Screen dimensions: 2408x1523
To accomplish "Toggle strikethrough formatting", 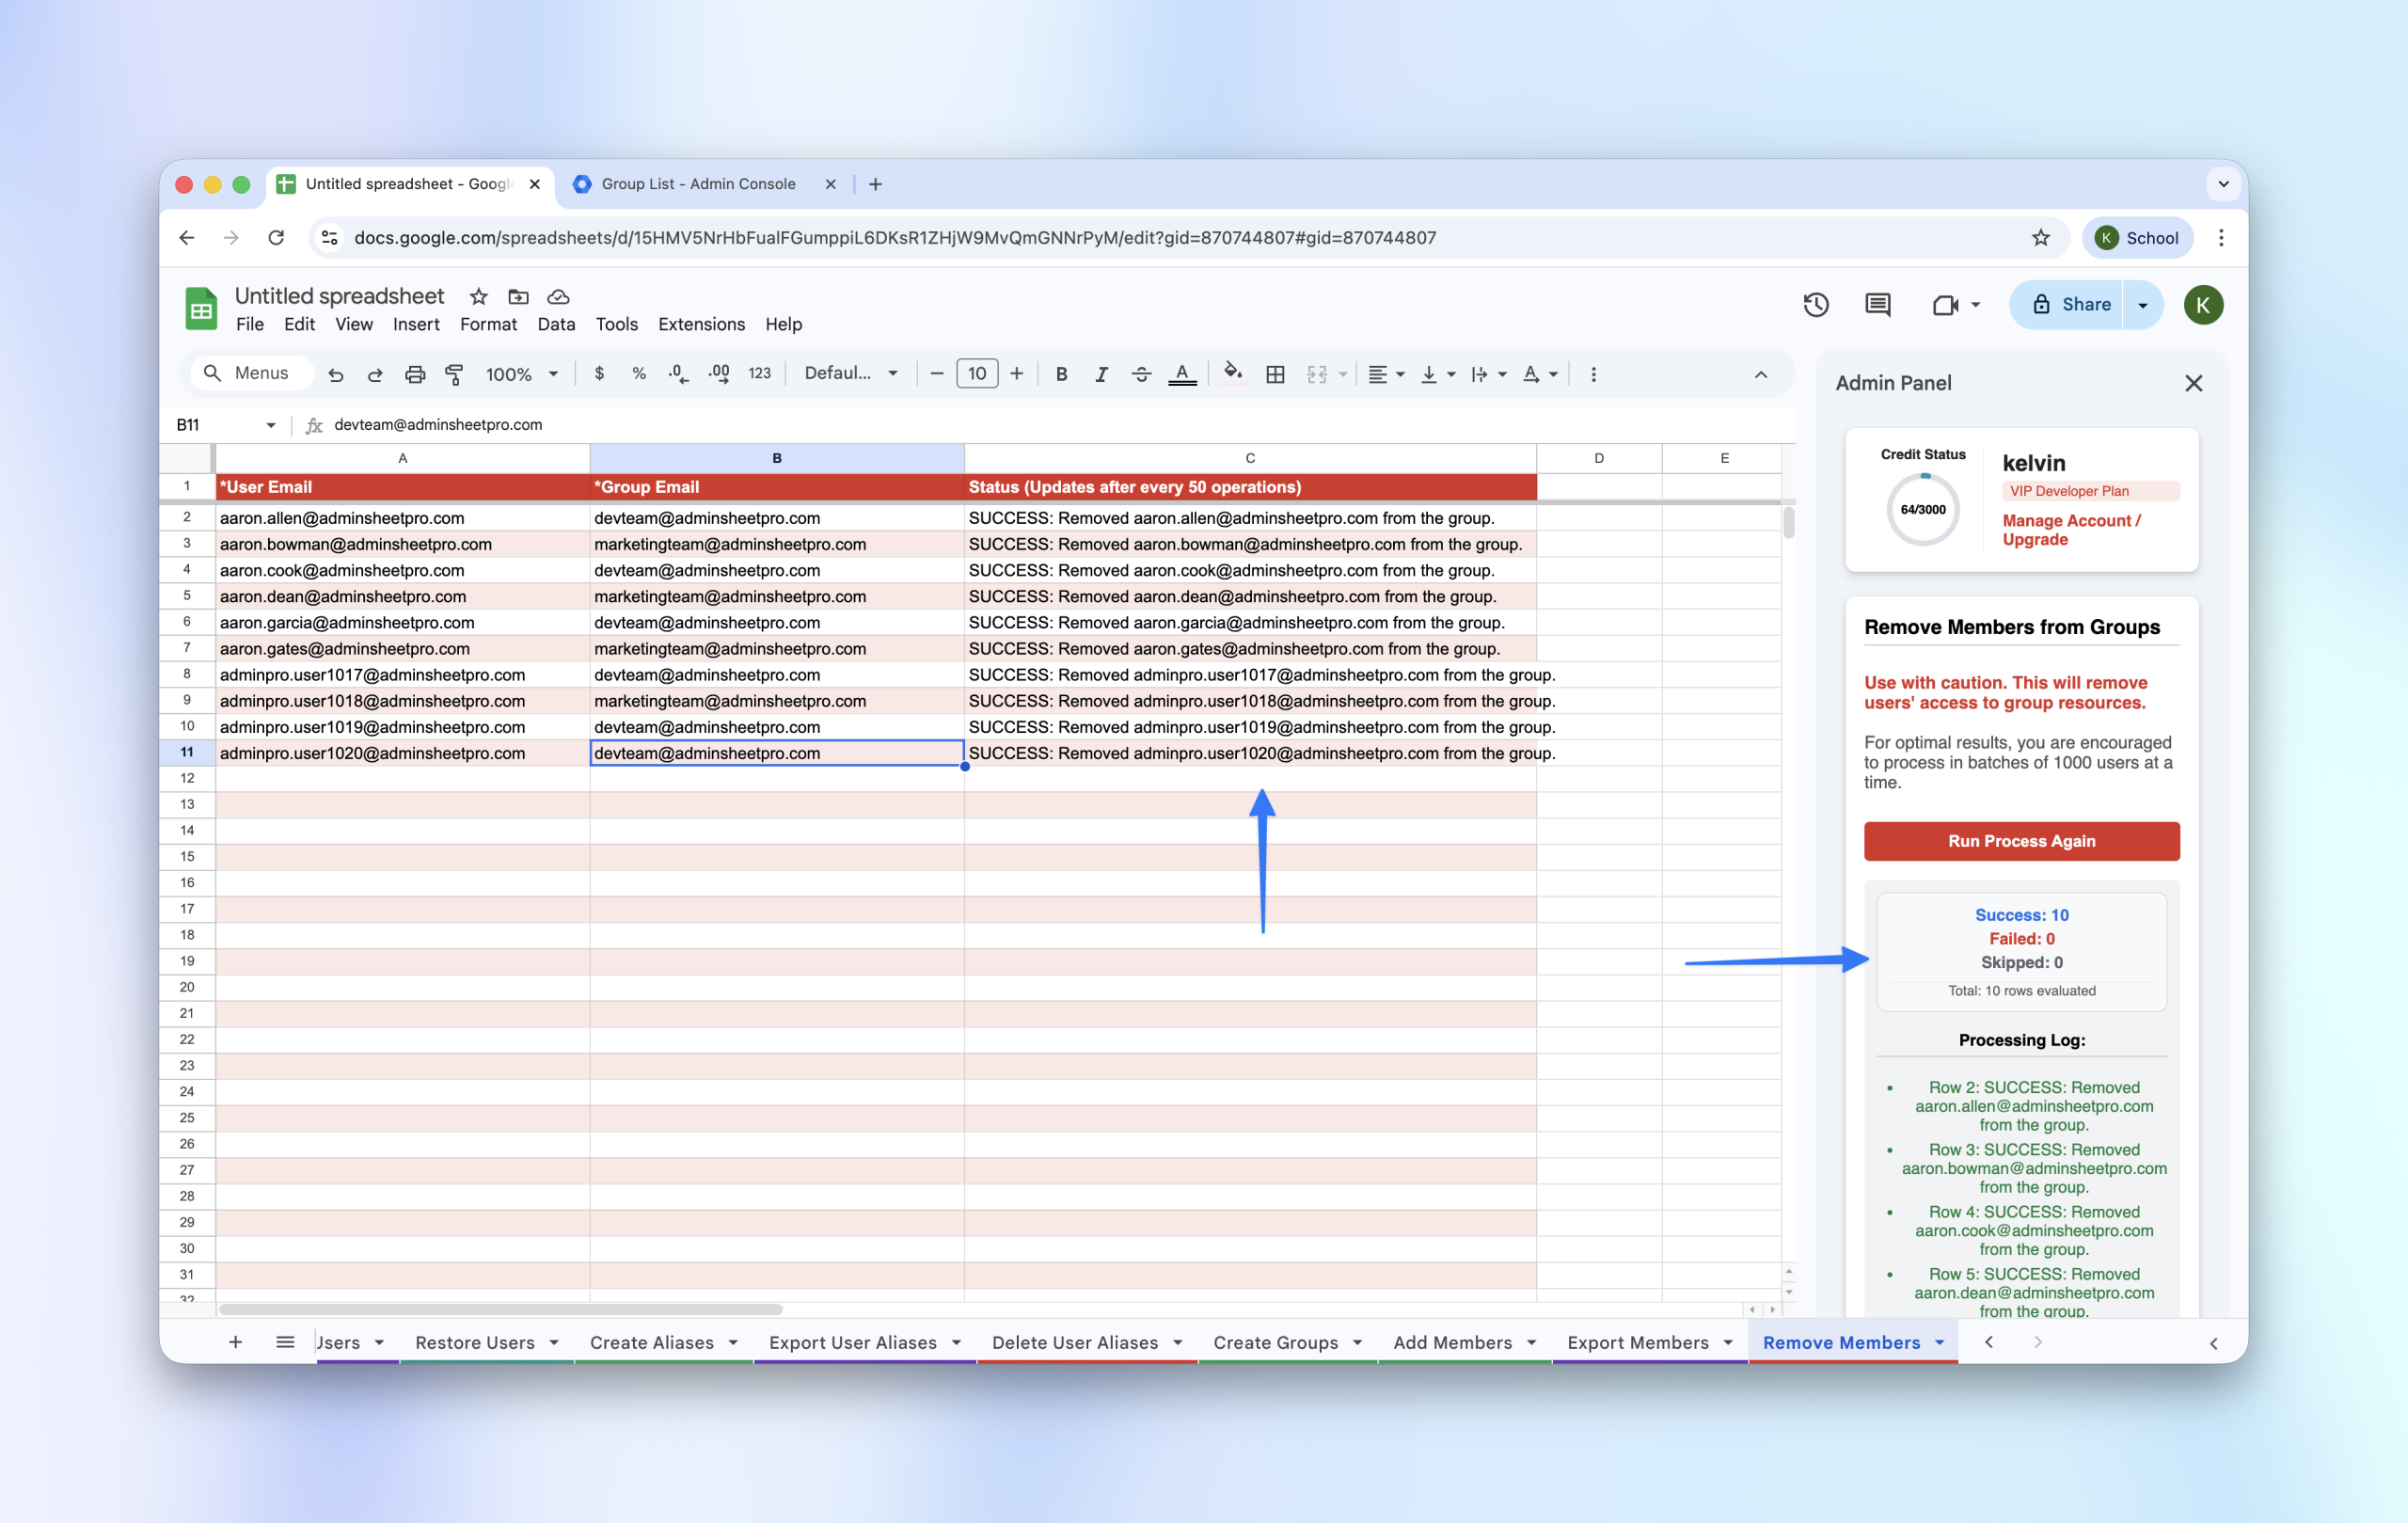I will [1141, 374].
